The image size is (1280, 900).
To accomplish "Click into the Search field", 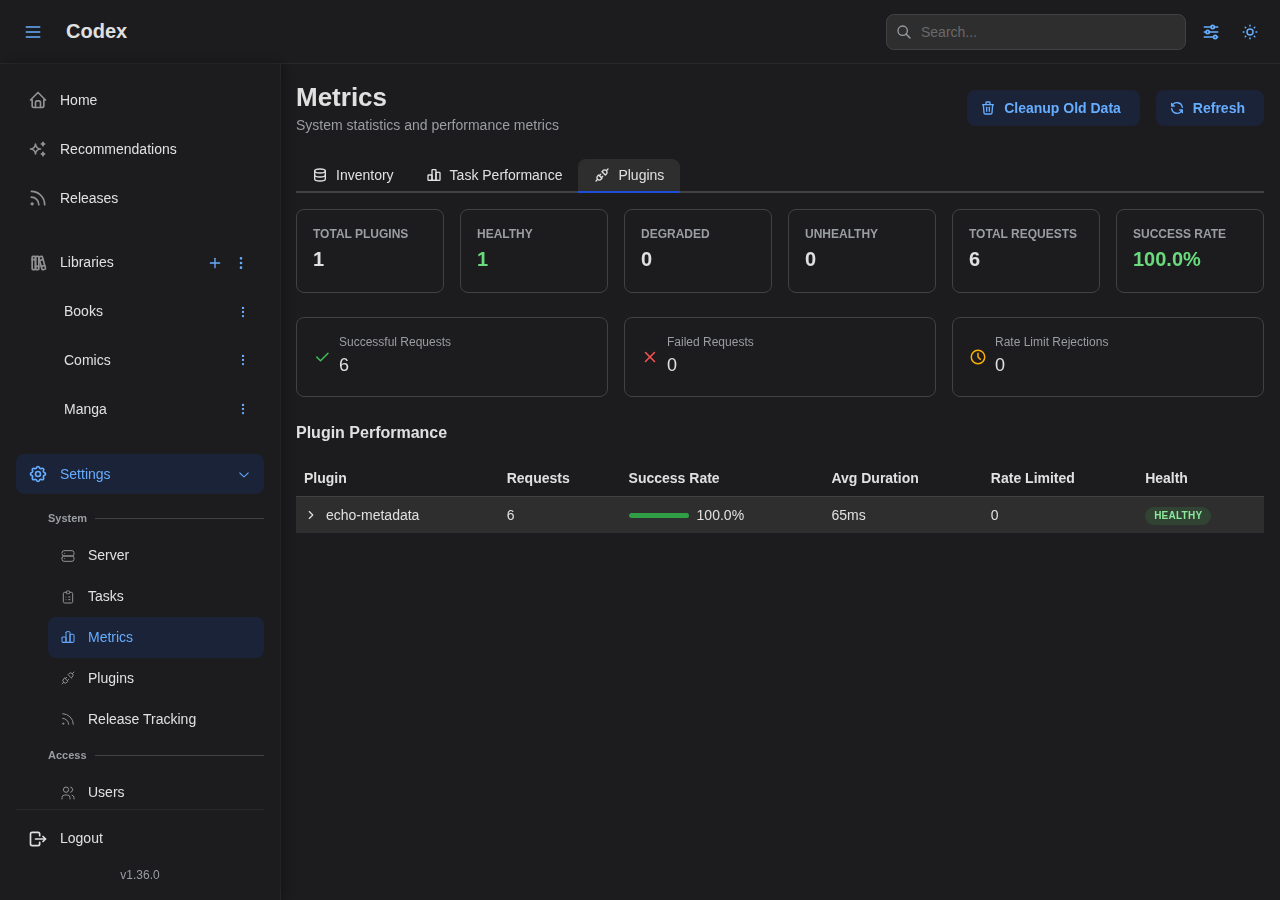I will 1036,32.
